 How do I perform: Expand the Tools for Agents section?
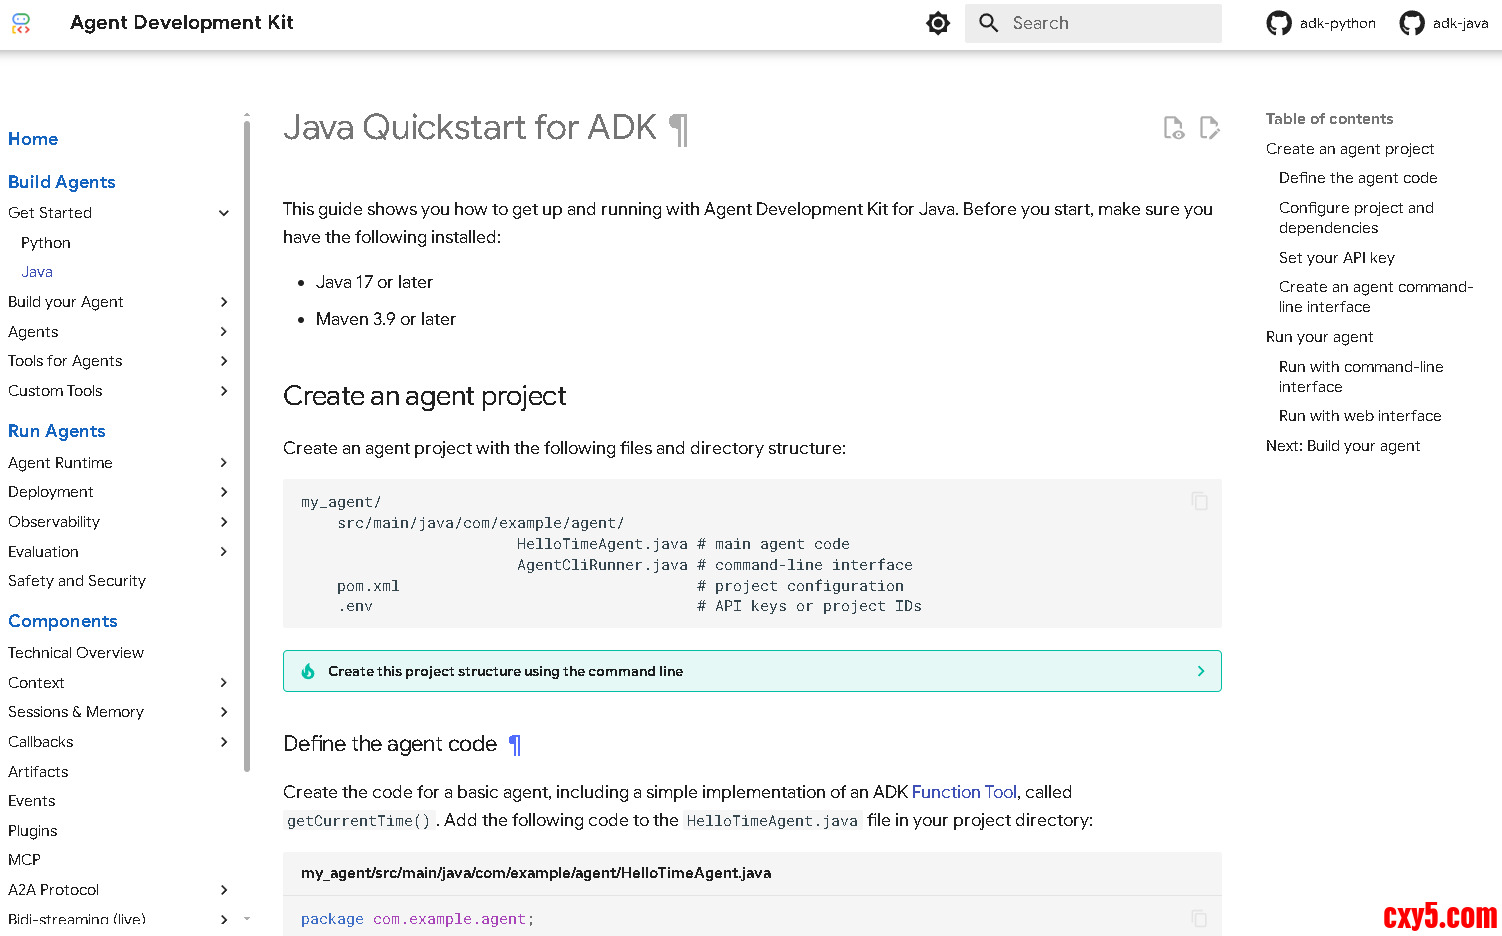coord(224,361)
